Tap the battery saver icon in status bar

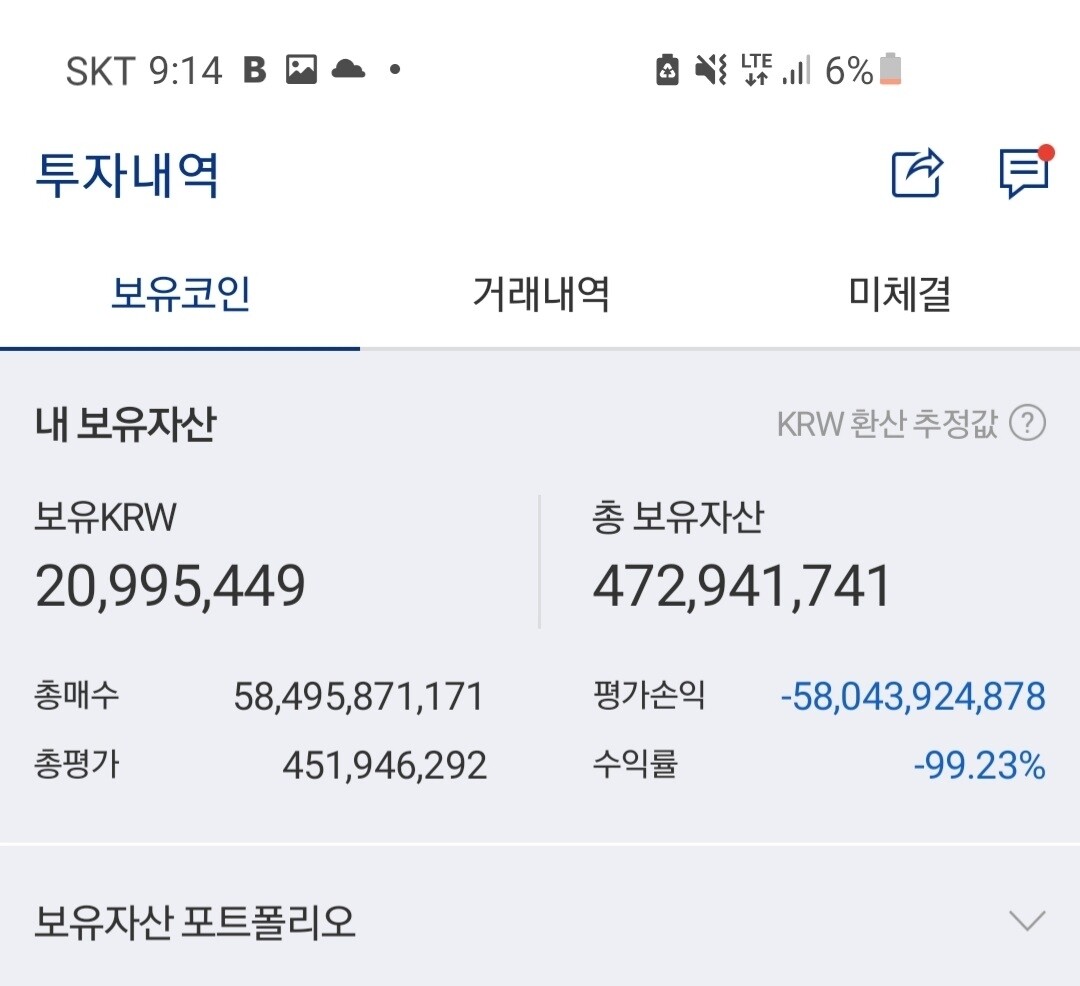point(667,69)
